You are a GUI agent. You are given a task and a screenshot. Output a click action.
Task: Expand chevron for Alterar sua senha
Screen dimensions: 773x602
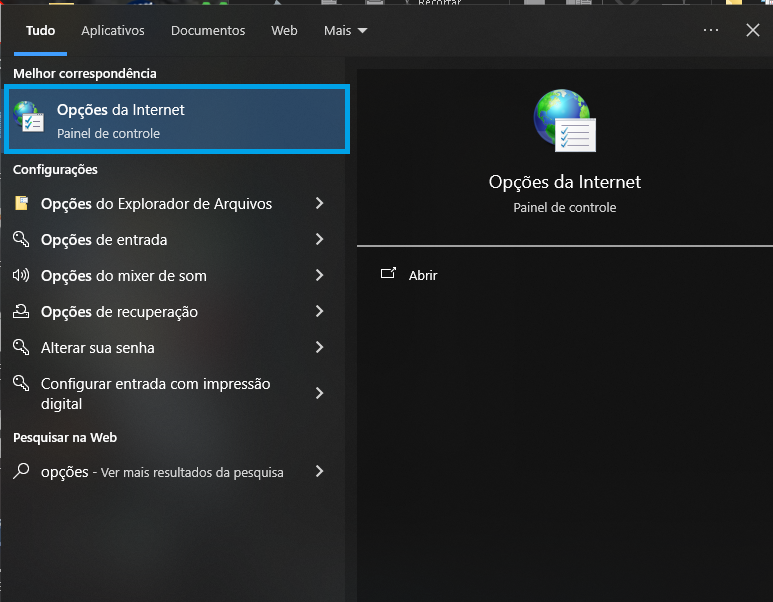point(319,347)
